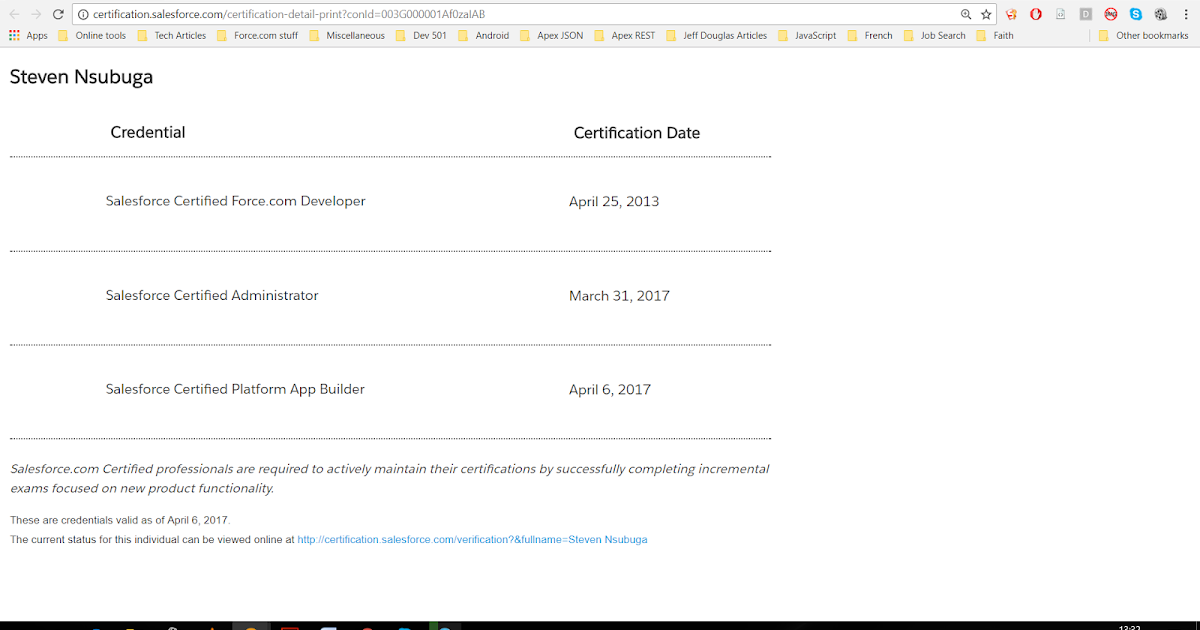Open the Other bookmarks folder

pos(1143,35)
